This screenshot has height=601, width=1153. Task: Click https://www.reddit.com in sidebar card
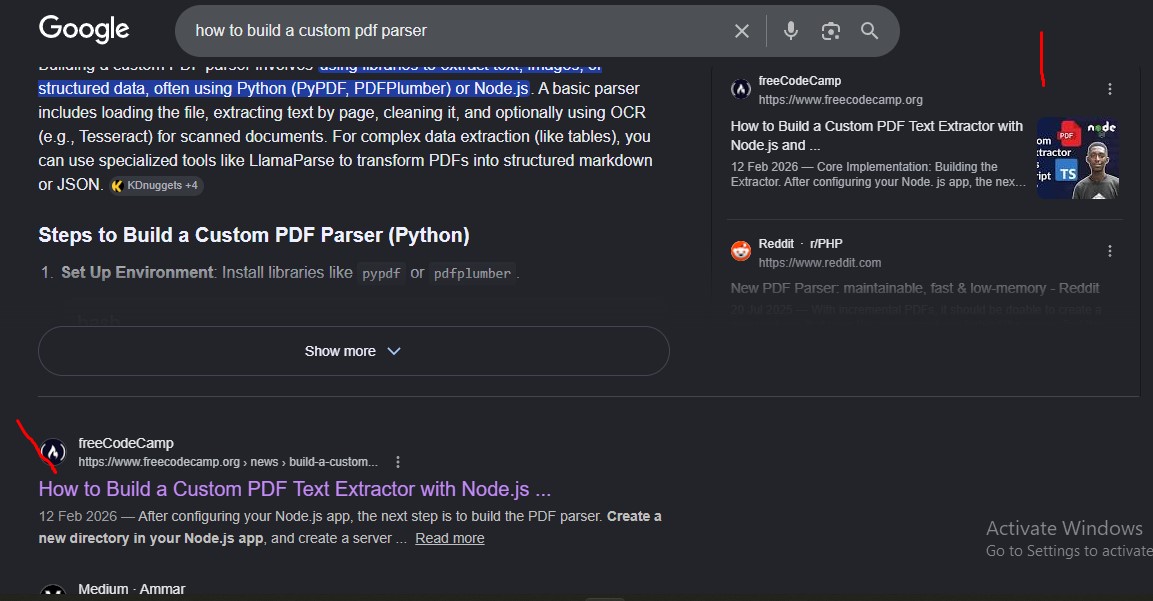[819, 263]
